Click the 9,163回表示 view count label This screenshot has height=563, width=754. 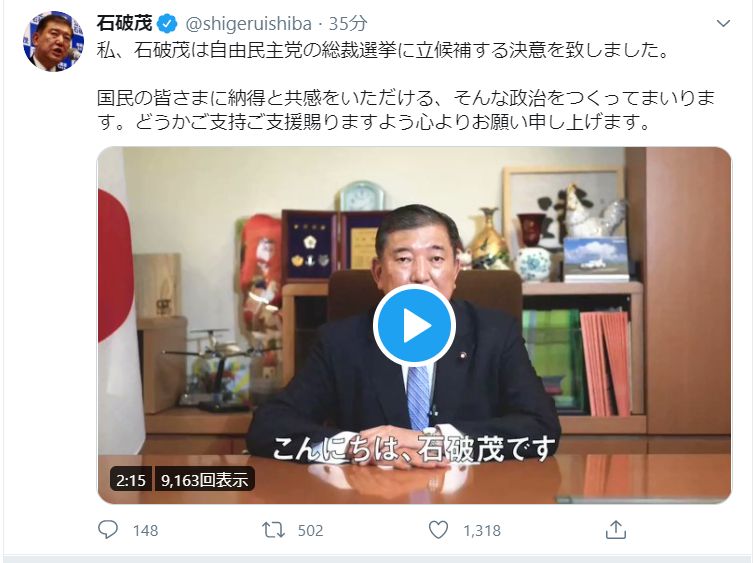(204, 479)
